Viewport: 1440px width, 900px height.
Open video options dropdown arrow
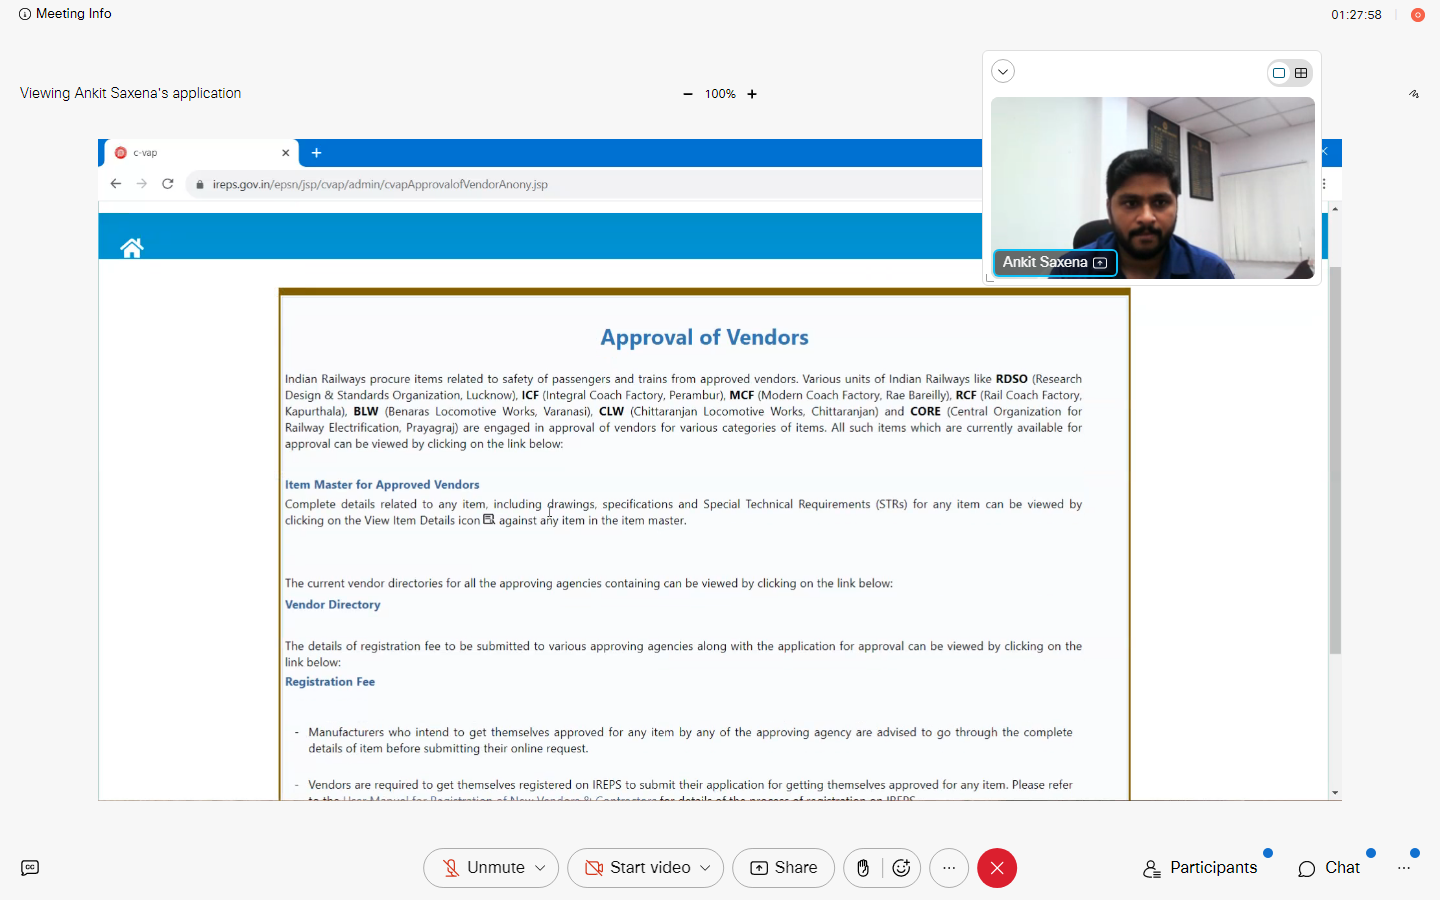pos(705,868)
